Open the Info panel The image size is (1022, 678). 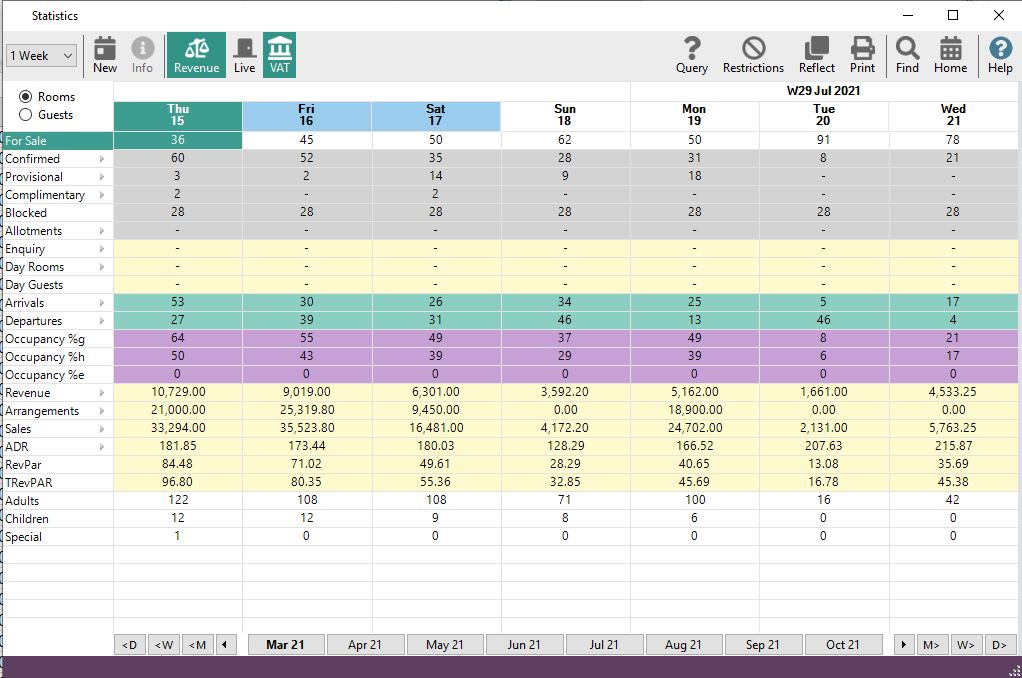142,54
